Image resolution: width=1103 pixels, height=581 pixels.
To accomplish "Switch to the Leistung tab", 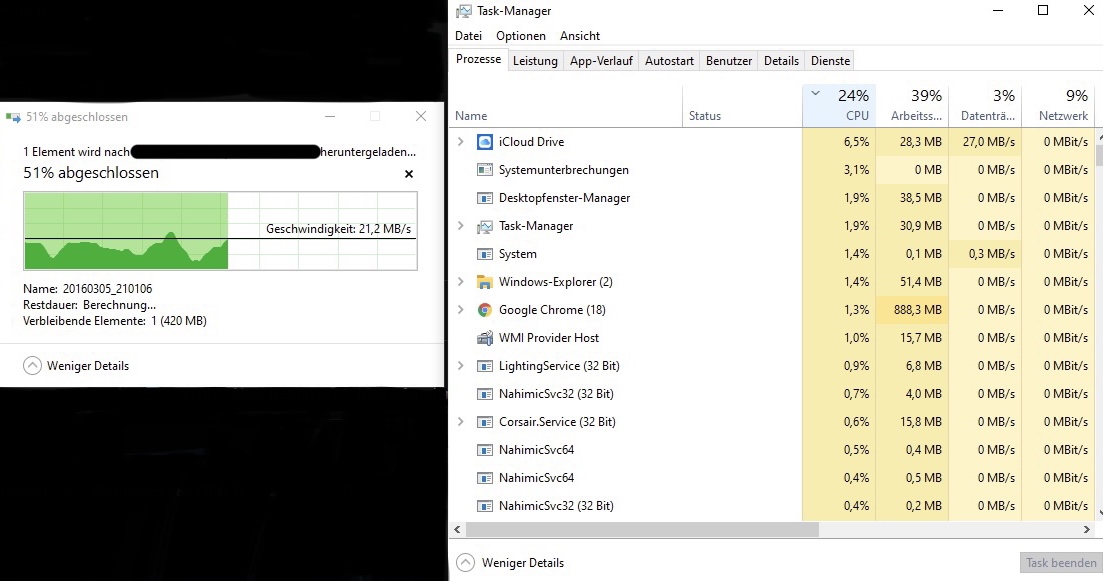I will point(535,61).
